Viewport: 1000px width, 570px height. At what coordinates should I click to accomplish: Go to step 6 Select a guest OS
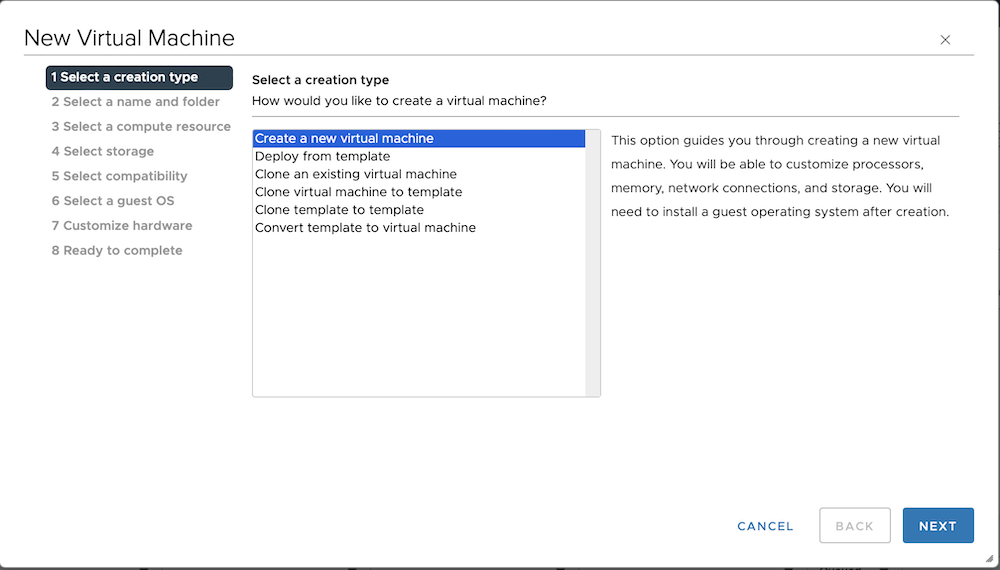[x=113, y=201]
